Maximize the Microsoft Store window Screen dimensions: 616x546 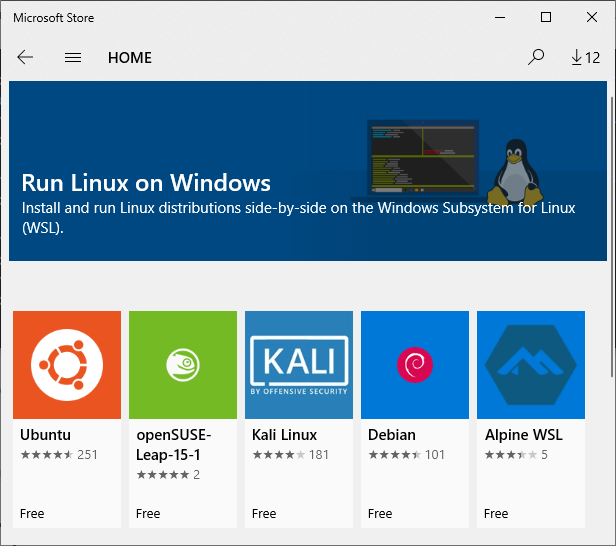(546, 17)
